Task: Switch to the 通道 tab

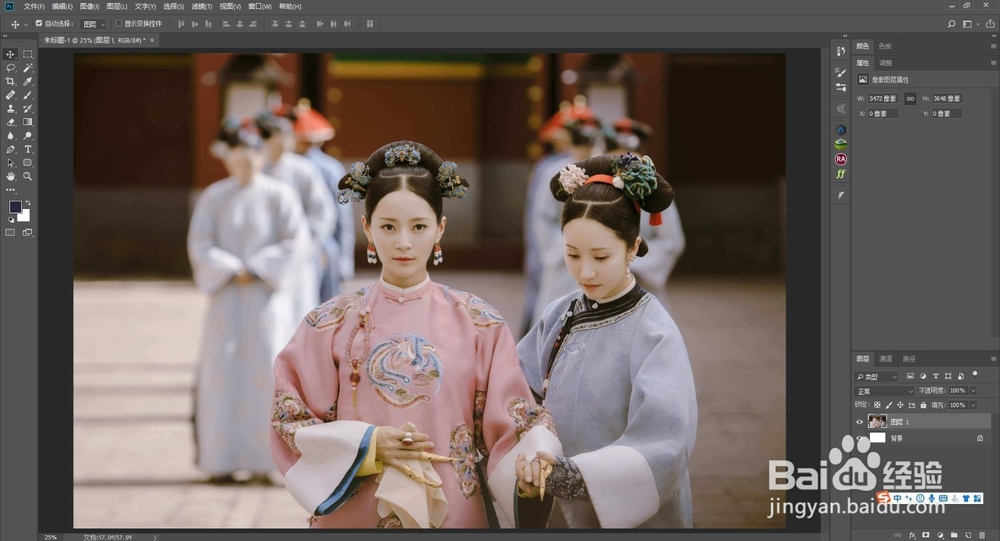Action: point(885,359)
